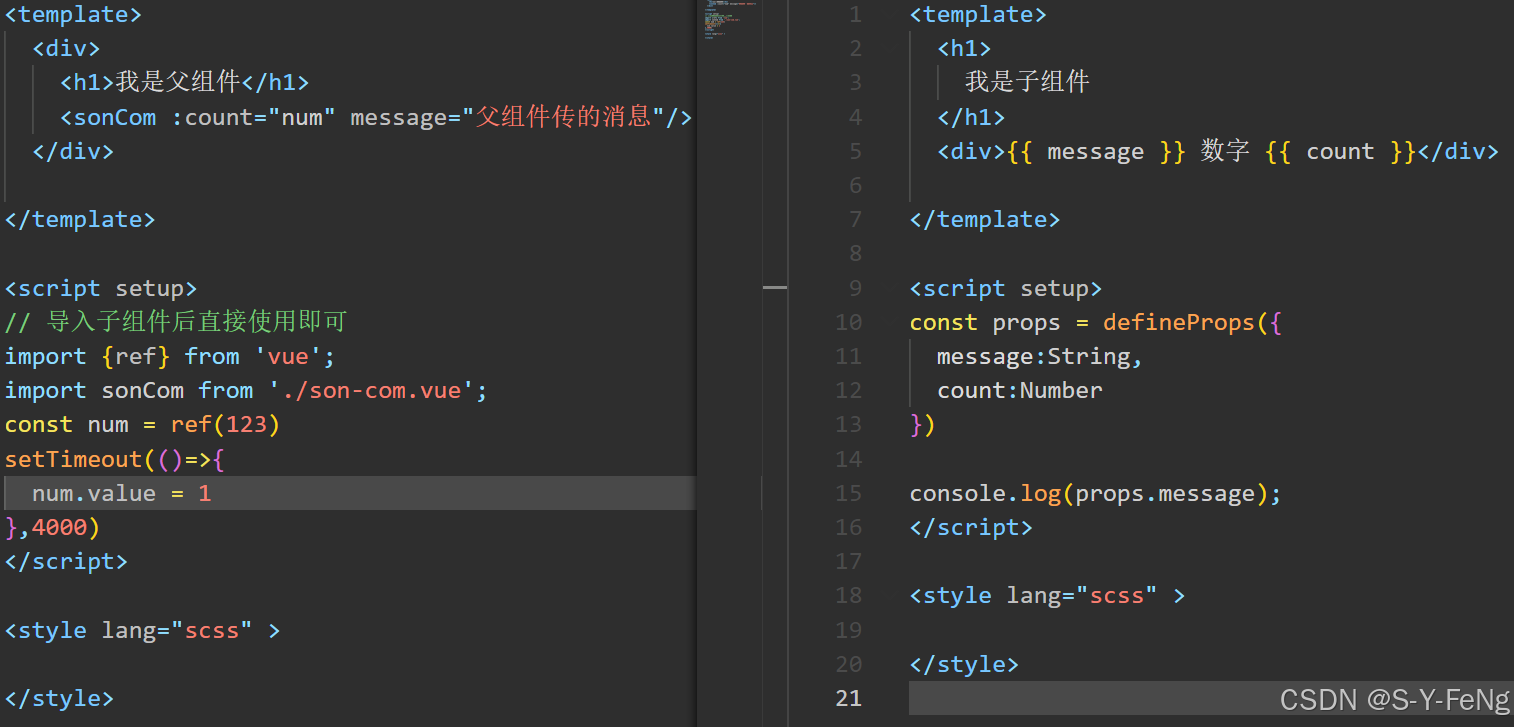Click the :count="num" attribute
This screenshot has width=1514, height=727.
point(254,118)
